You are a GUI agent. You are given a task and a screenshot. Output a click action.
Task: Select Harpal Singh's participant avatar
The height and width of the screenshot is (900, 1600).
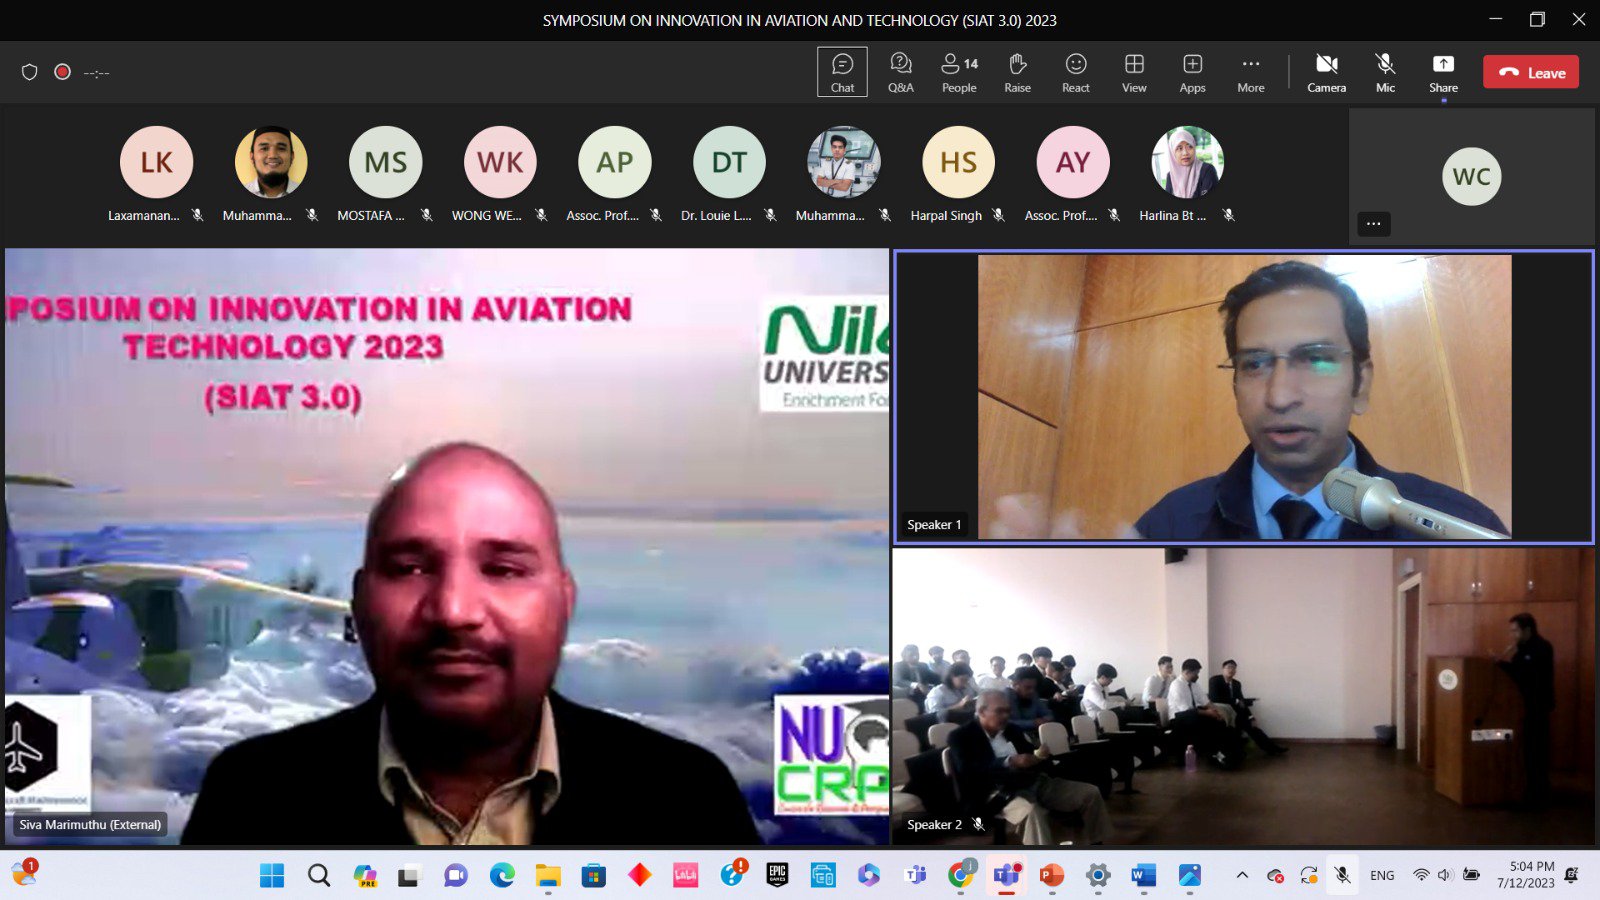(x=958, y=162)
